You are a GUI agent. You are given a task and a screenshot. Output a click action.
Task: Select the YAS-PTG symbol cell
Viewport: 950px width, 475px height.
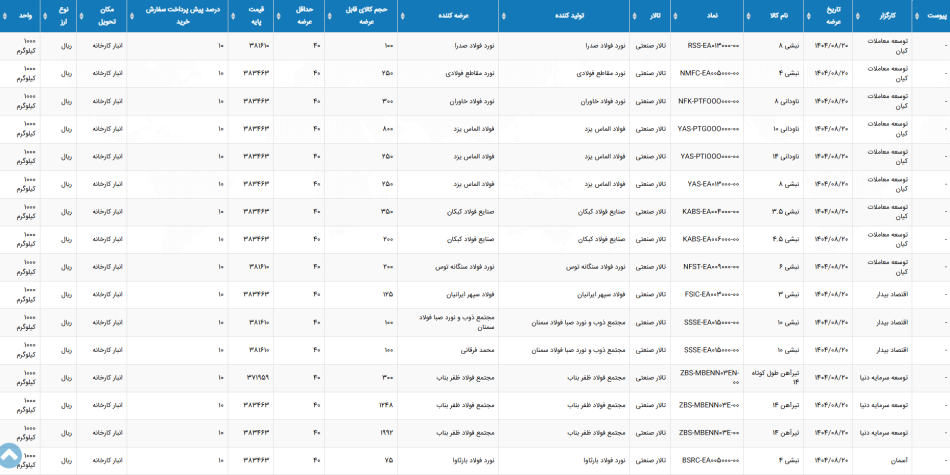pyautogui.click(x=709, y=129)
